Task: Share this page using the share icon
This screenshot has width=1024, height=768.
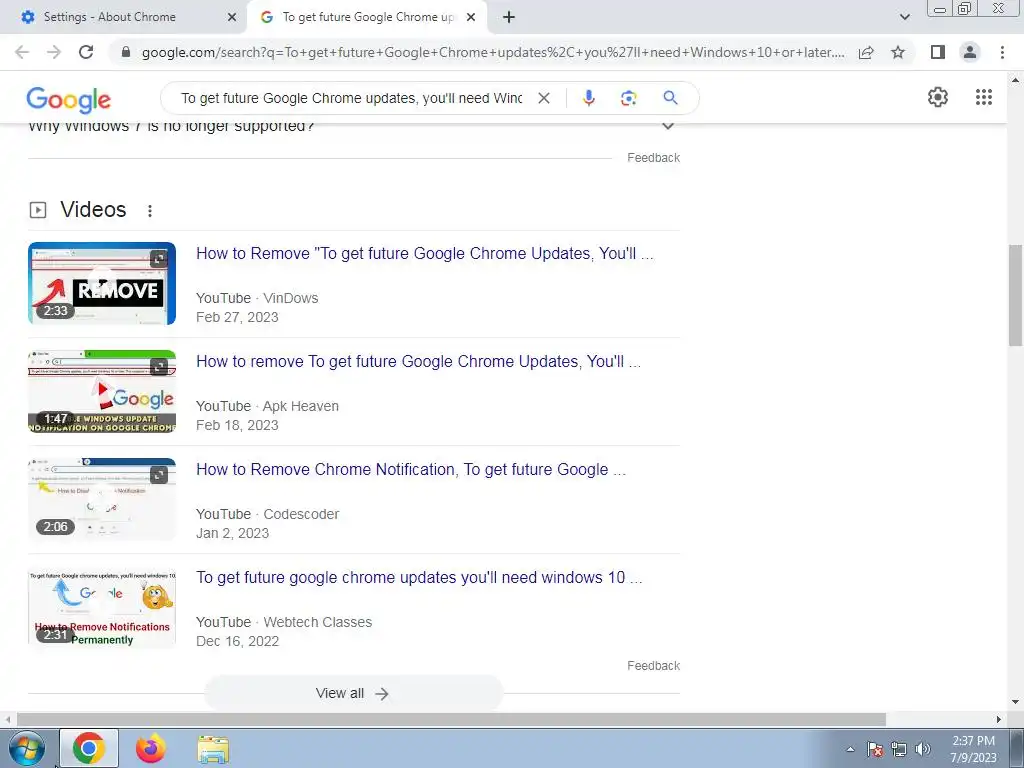Action: coord(866,52)
